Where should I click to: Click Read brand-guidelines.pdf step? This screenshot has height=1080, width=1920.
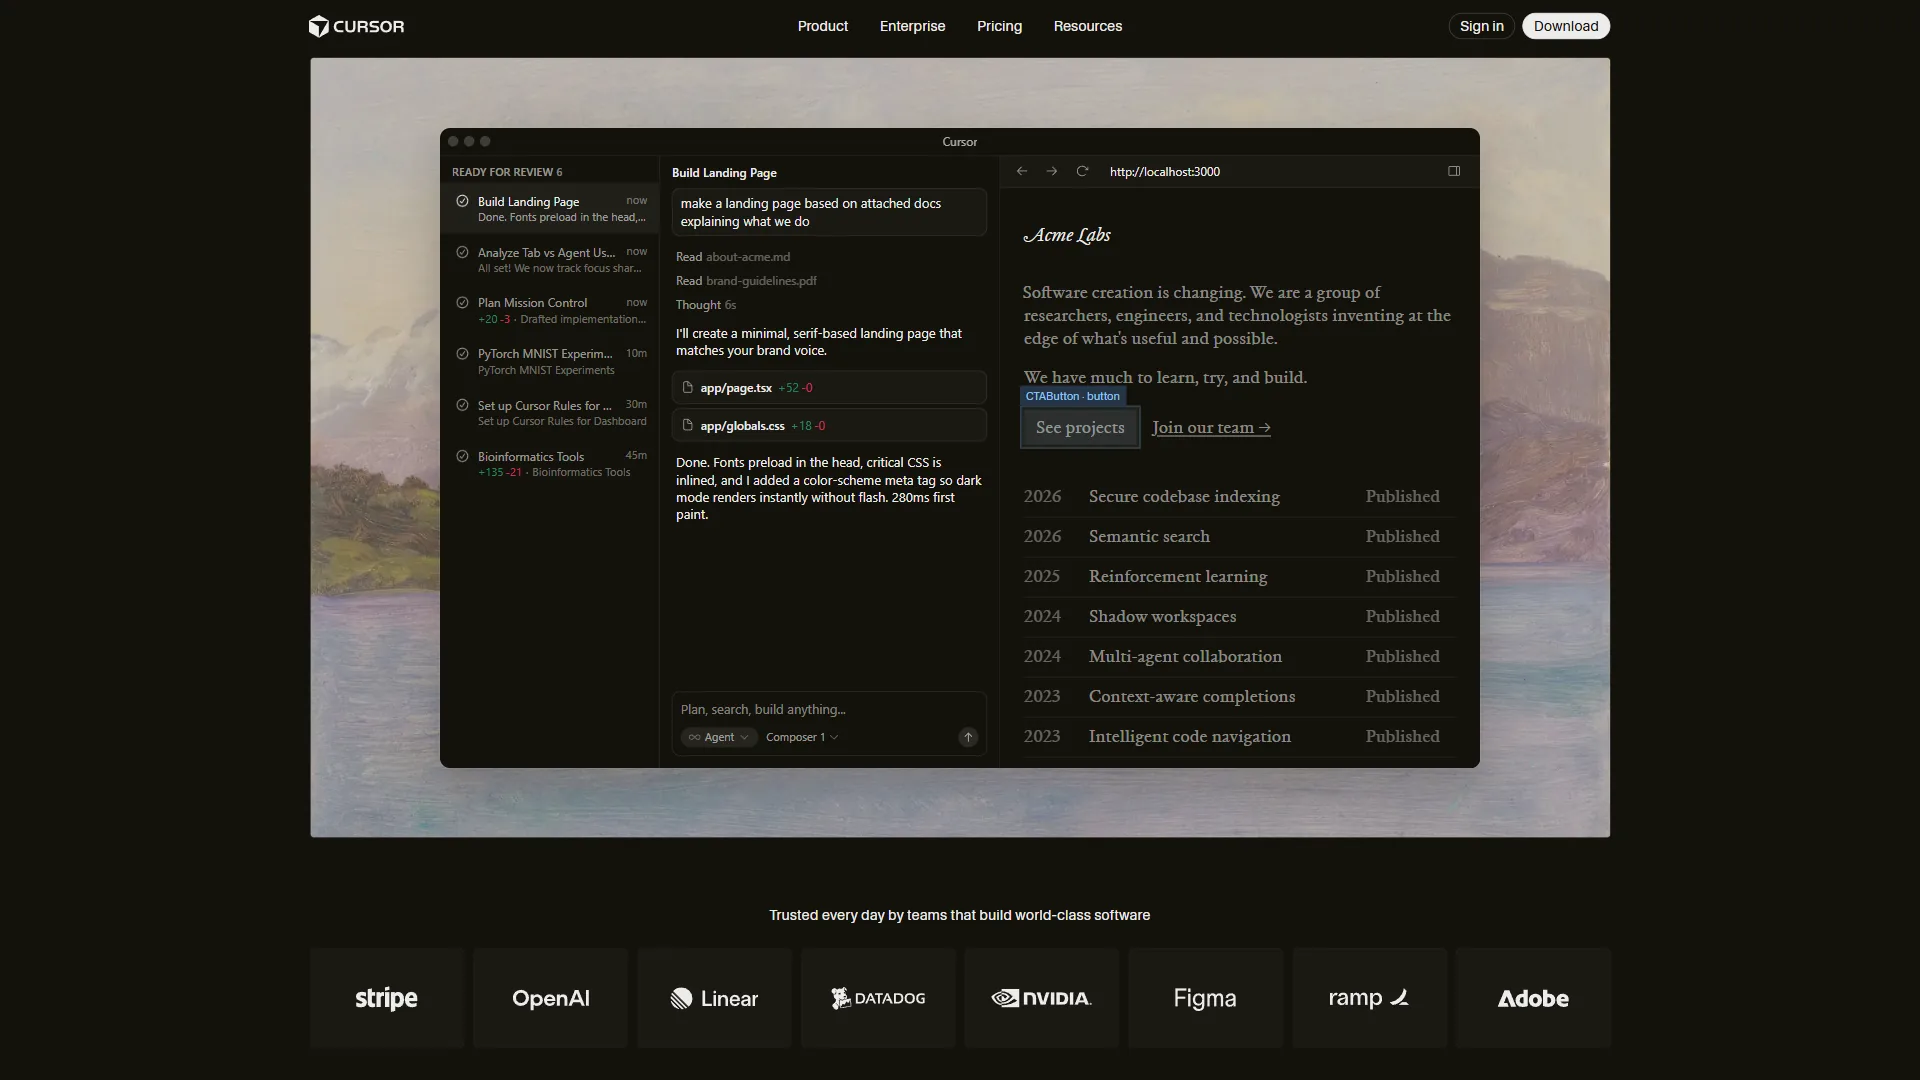[746, 281]
